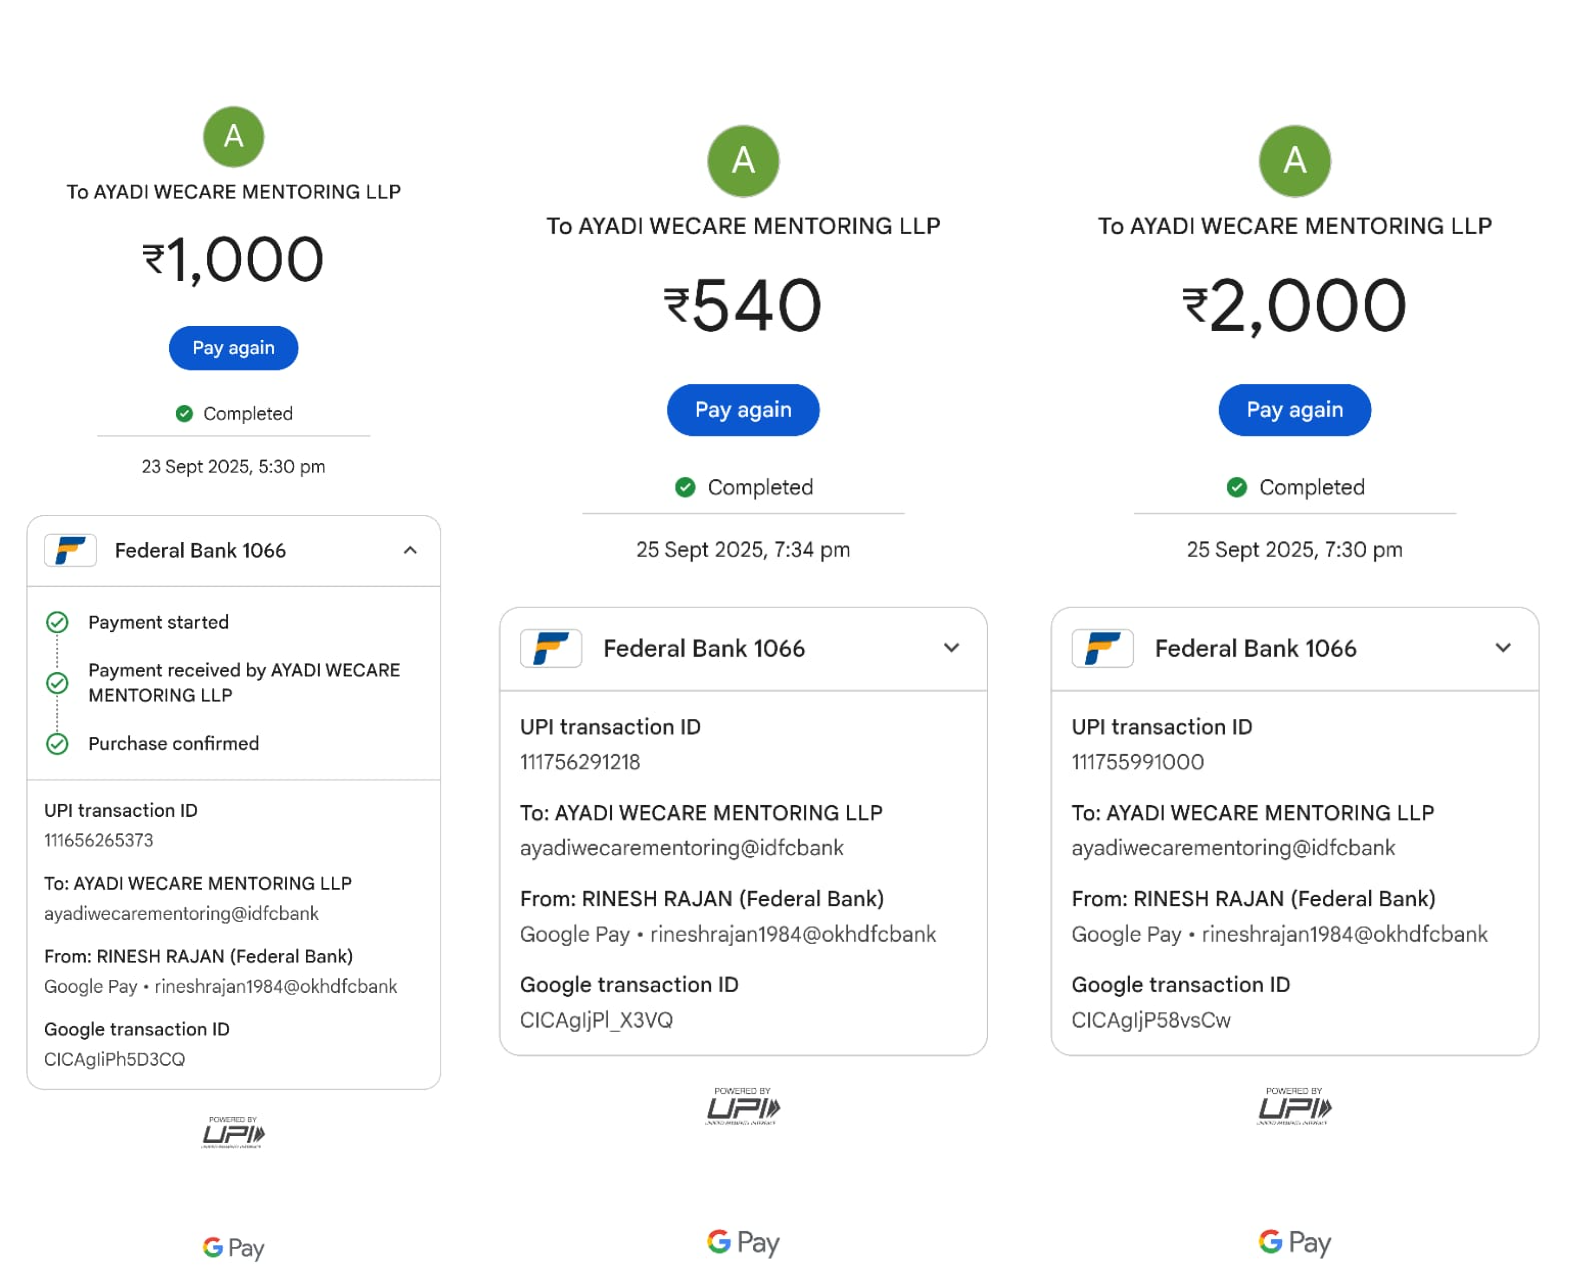
Task: Click Federal Bank logo on ₹2,000 receipt
Action: tap(1102, 649)
